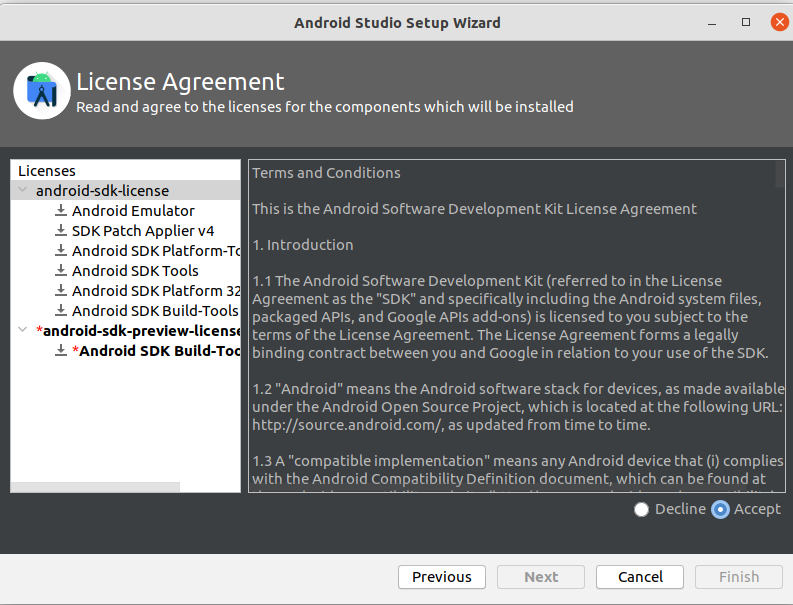Click download icon beside Android SDK Platform-Tools
Image resolution: width=793 pixels, height=605 pixels.
tap(61, 251)
